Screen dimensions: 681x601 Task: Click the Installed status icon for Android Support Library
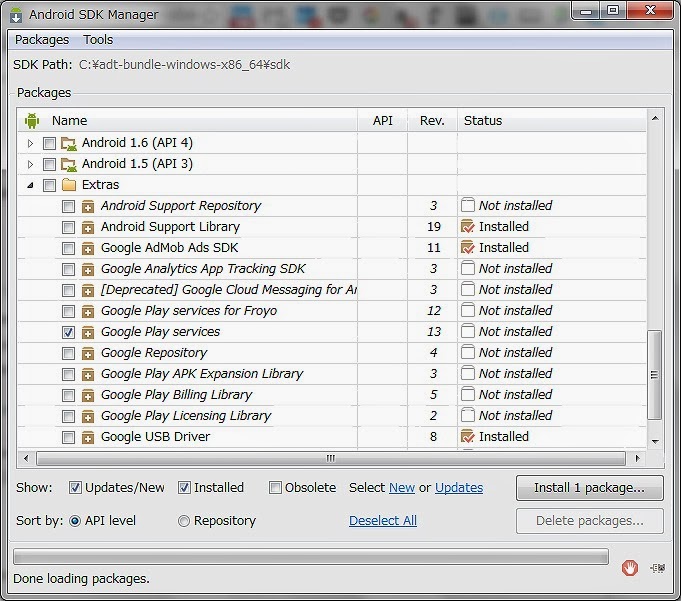tap(467, 226)
